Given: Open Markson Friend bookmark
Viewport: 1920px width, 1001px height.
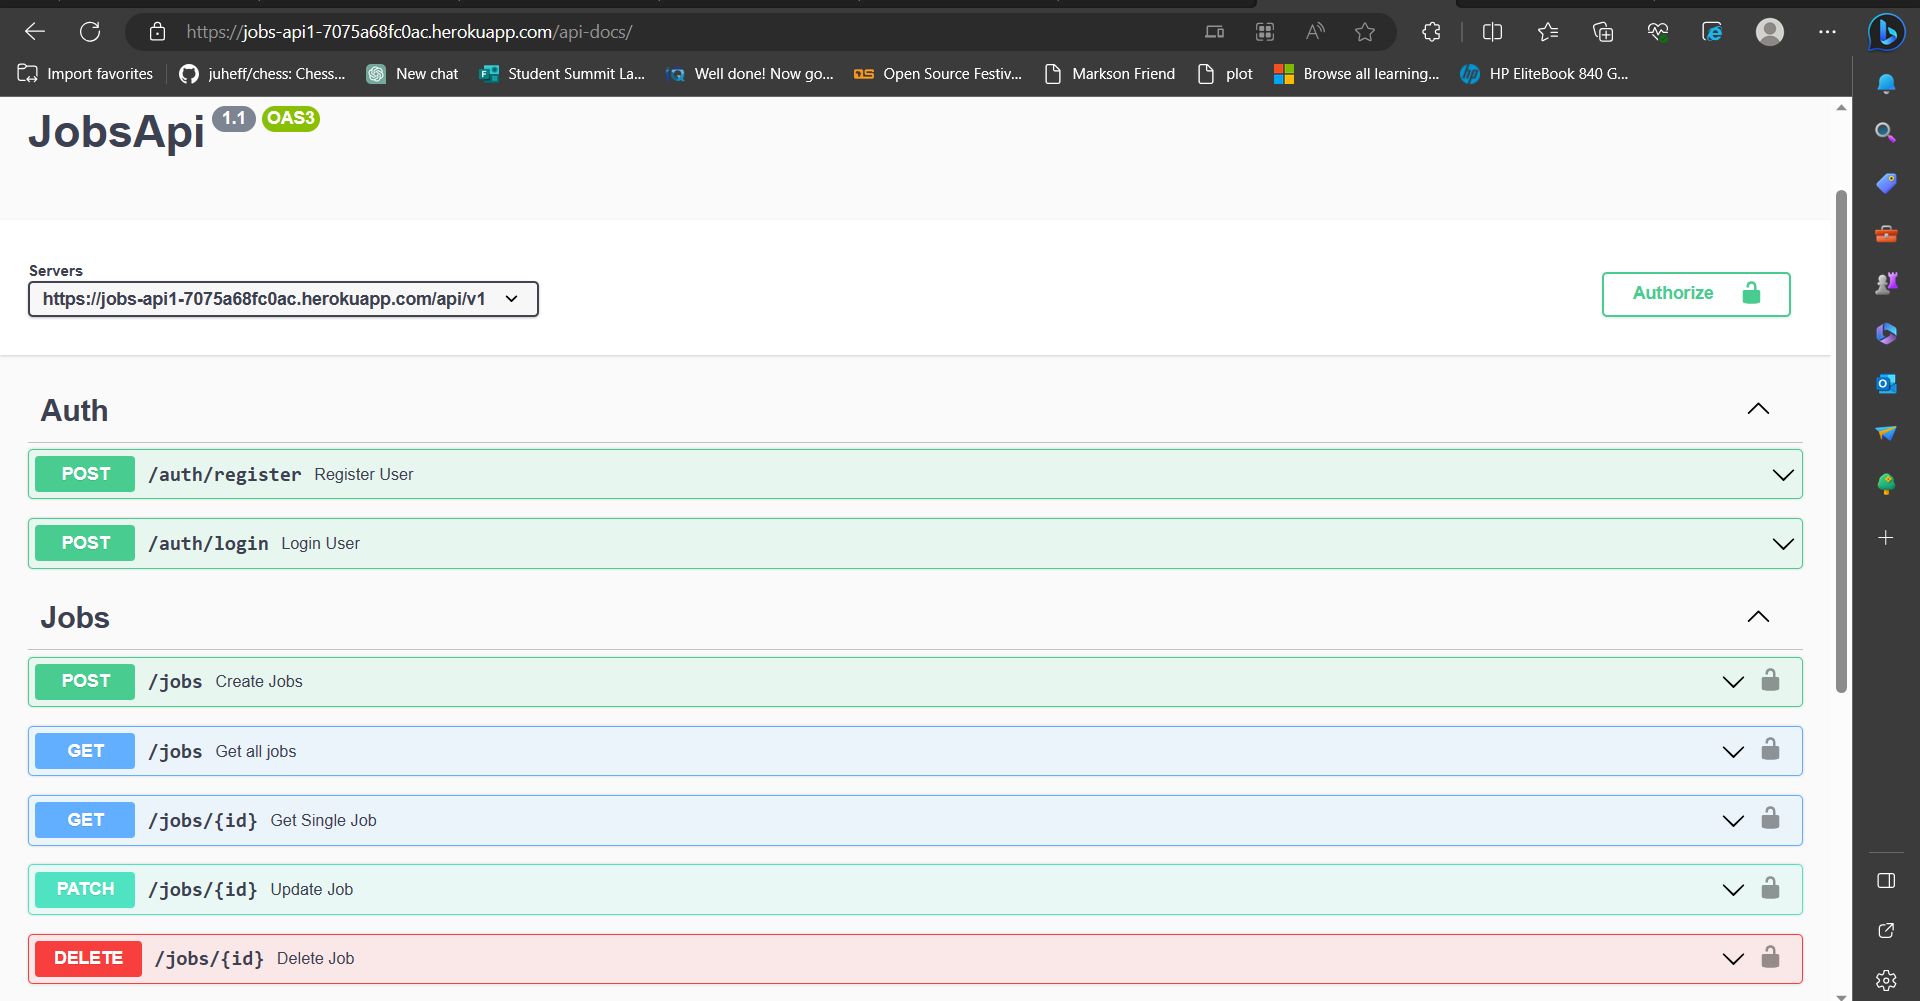Looking at the screenshot, I should tap(1110, 74).
